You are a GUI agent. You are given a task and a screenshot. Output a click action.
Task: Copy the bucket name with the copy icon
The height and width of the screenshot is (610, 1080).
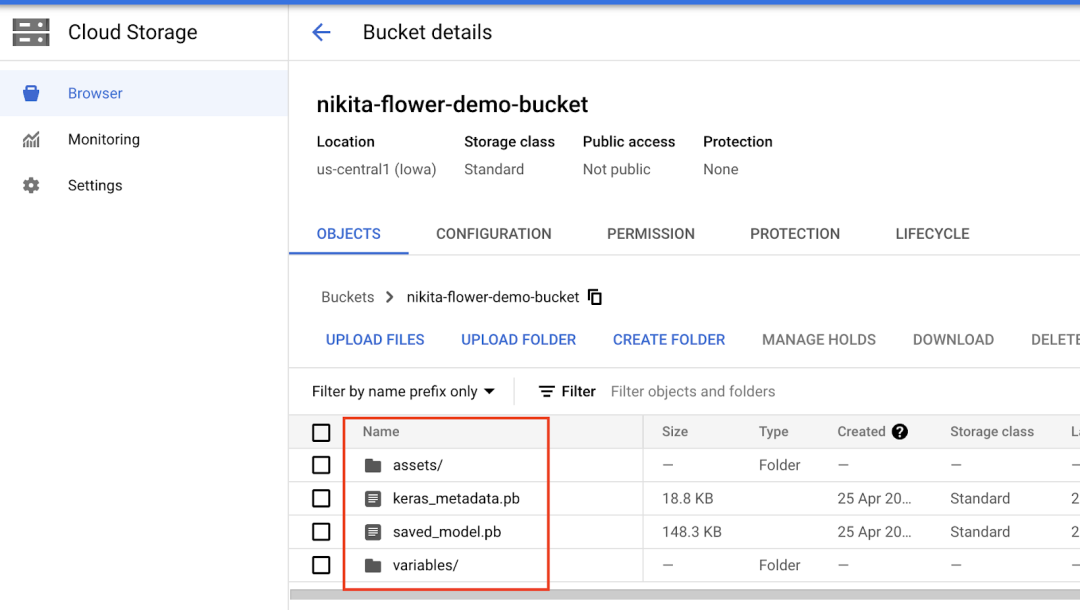point(595,297)
